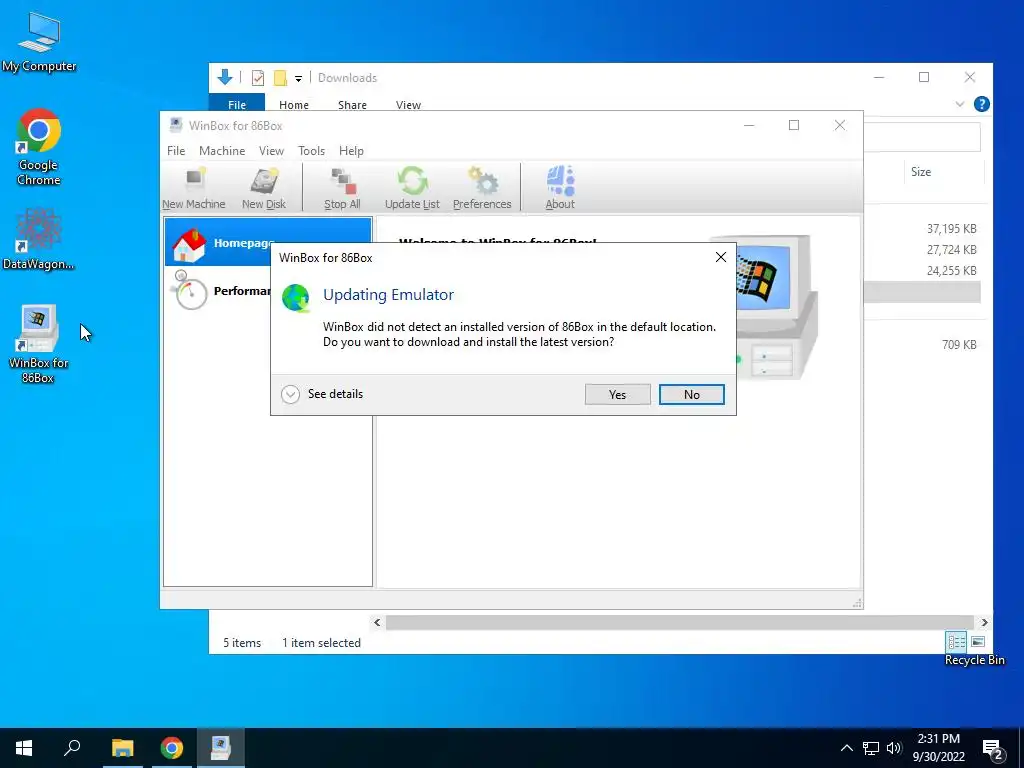Image resolution: width=1024 pixels, height=768 pixels.
Task: Click the Explorer help question mark icon
Action: (x=981, y=104)
